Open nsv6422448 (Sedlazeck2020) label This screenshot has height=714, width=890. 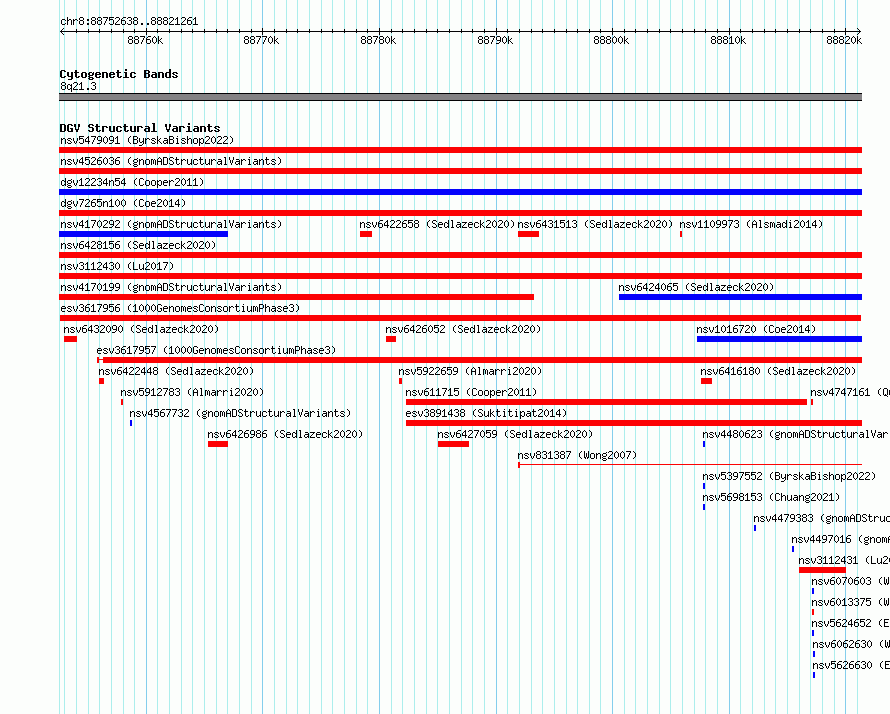pyautogui.click(x=177, y=371)
